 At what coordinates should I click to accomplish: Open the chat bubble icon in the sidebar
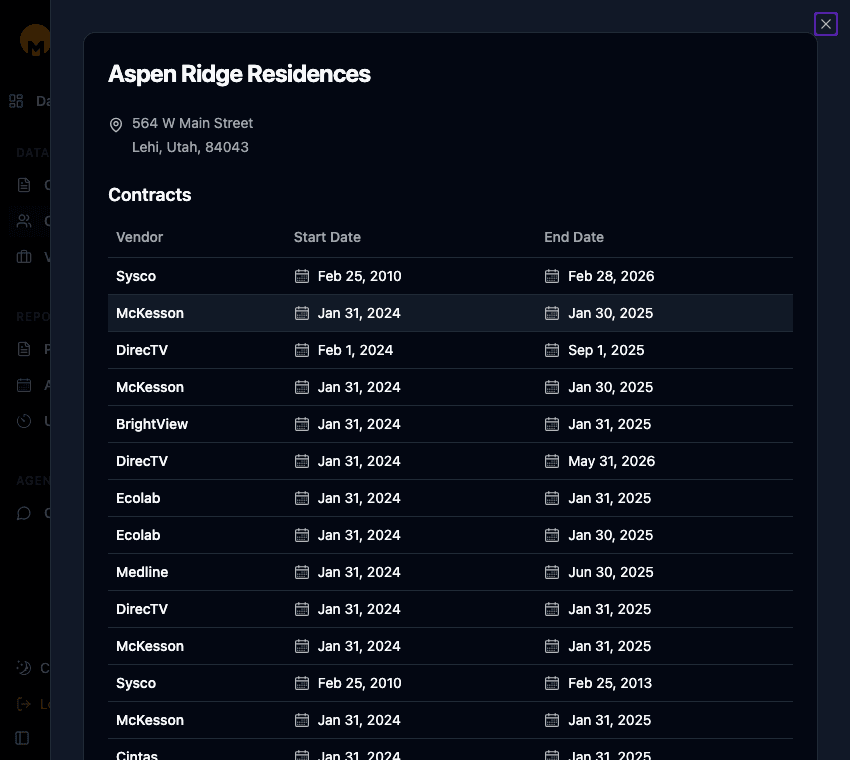click(24, 513)
